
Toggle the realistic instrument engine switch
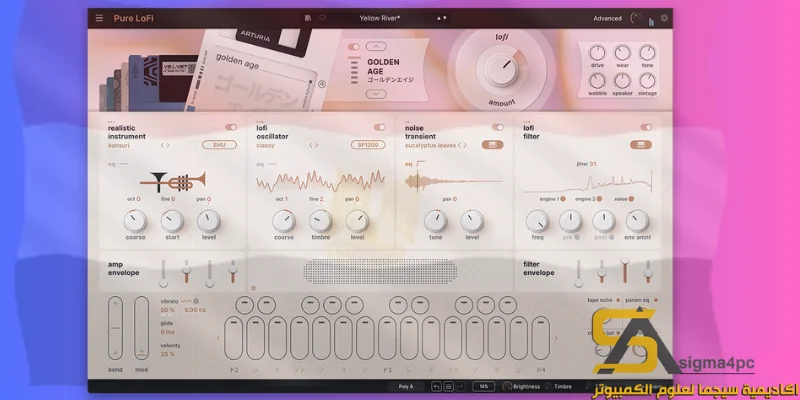tap(231, 127)
